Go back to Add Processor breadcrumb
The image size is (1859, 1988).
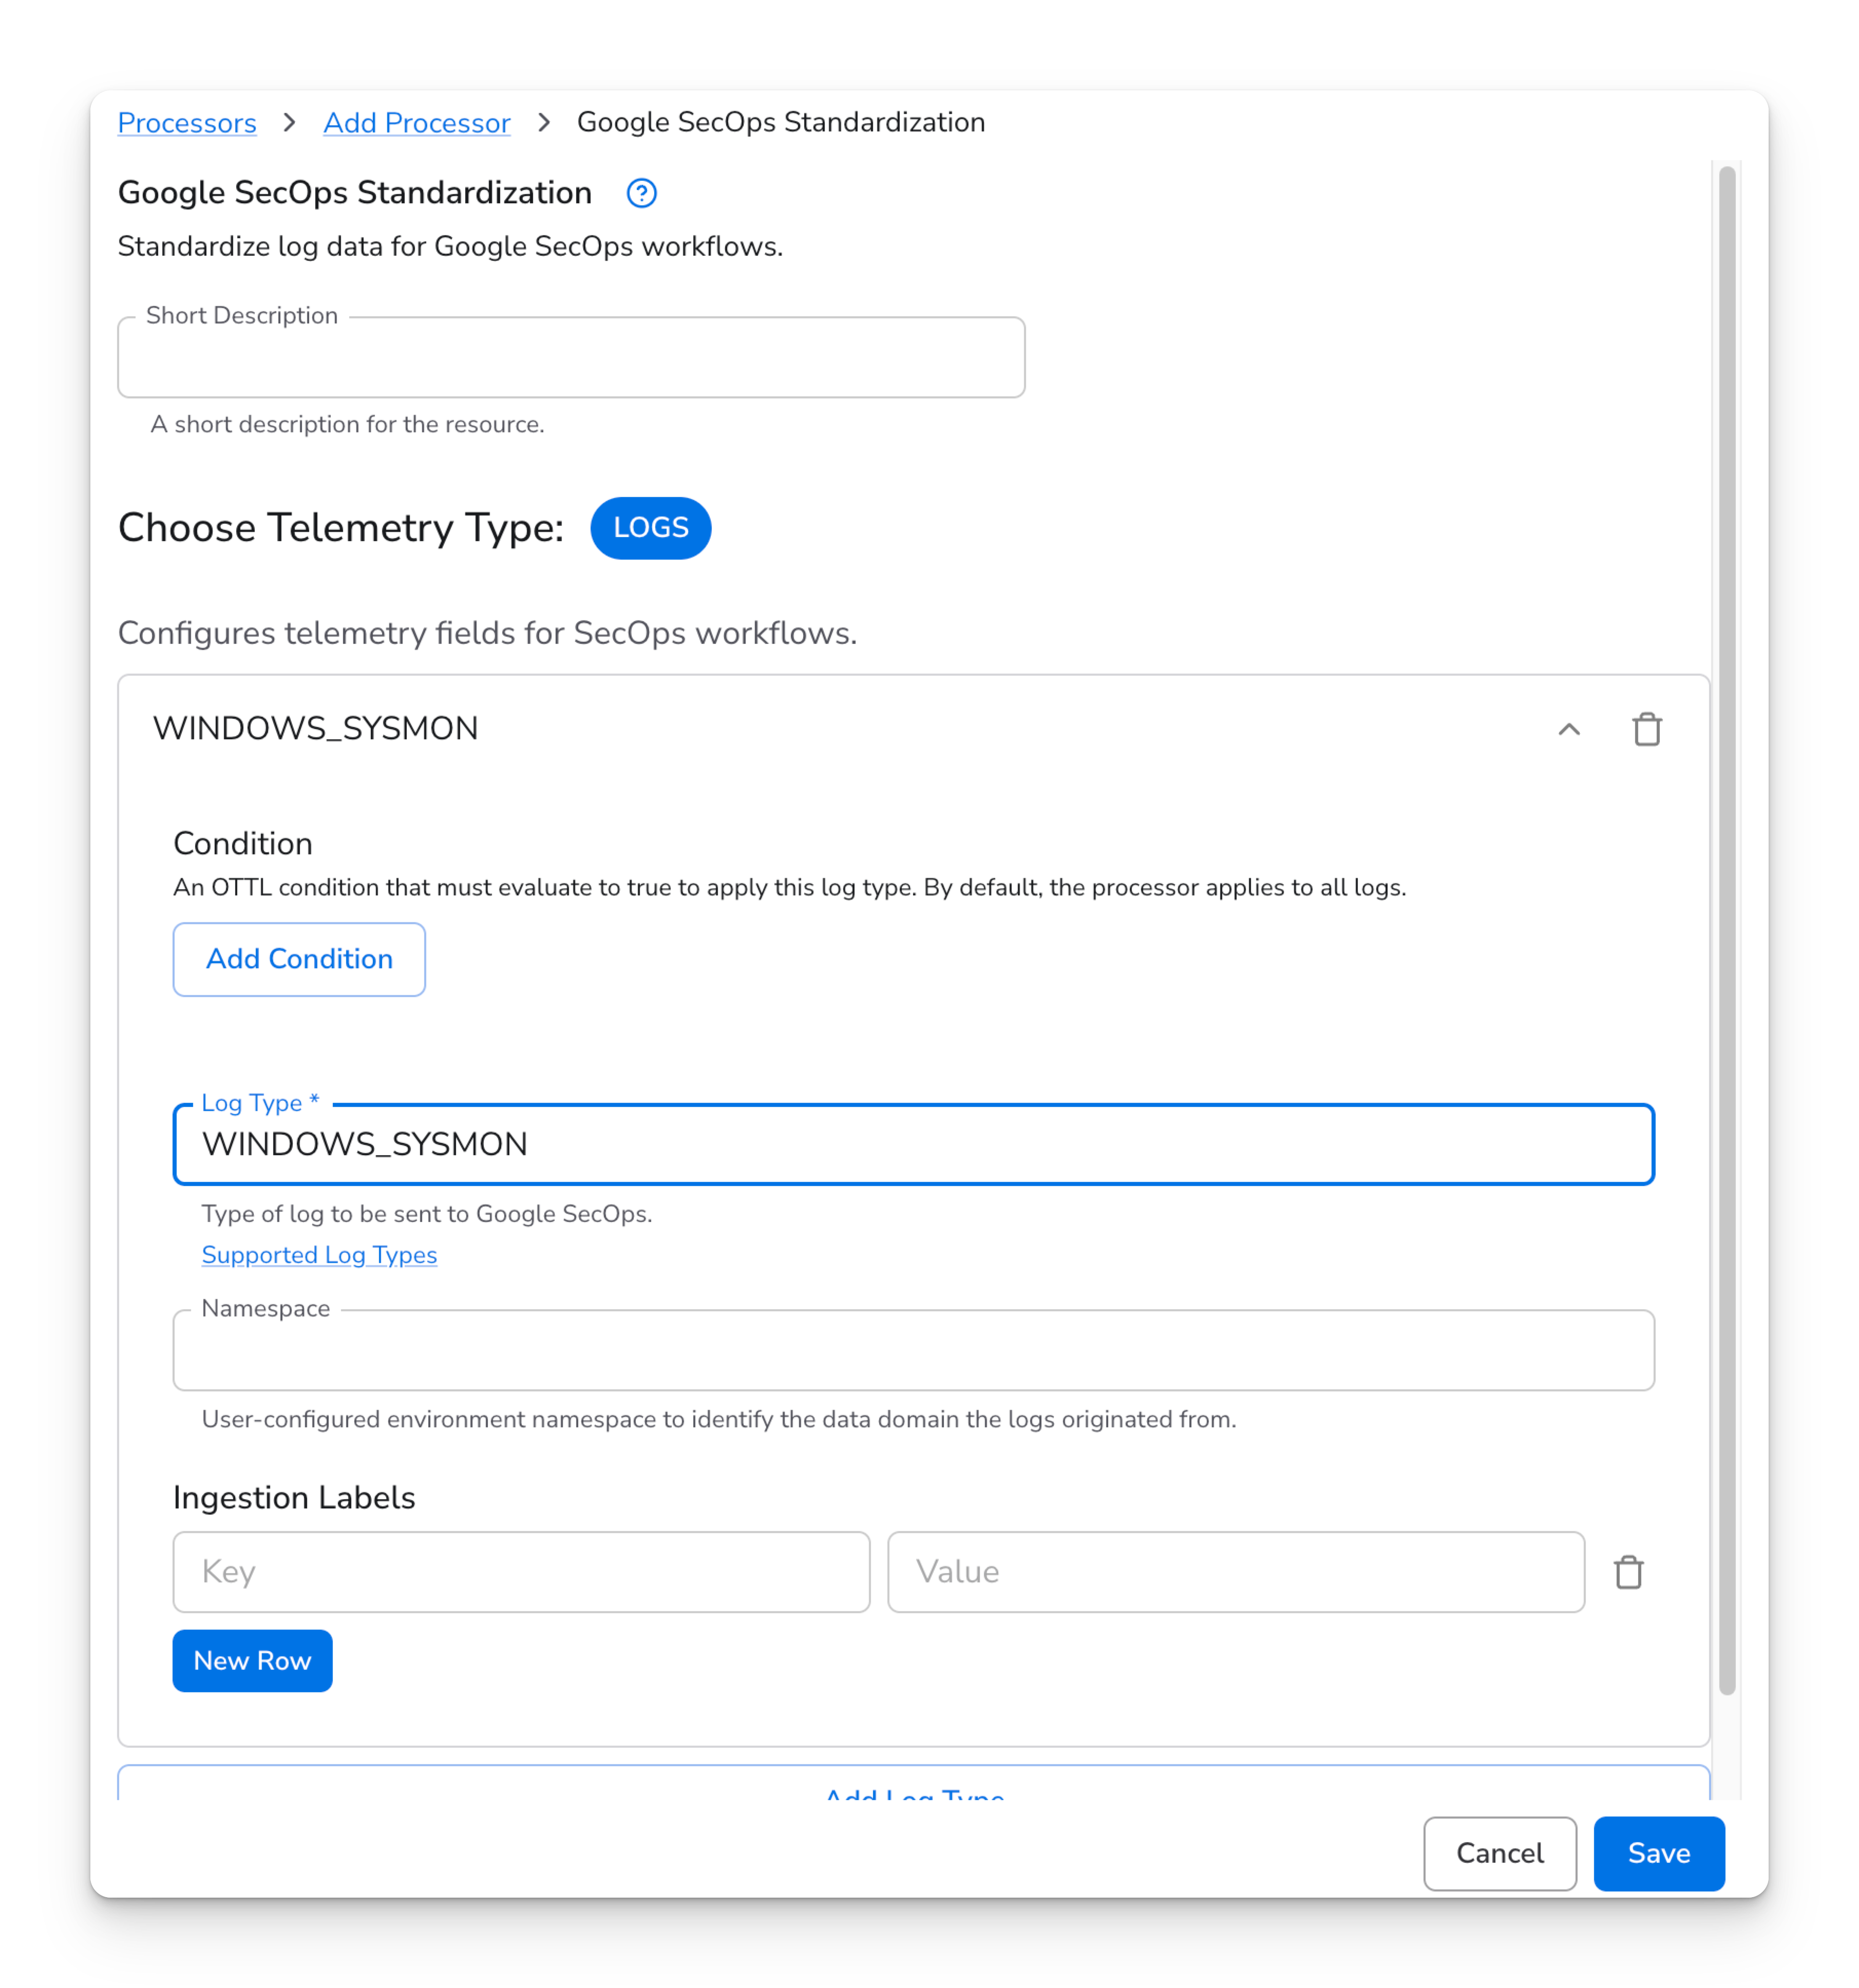pyautogui.click(x=416, y=123)
